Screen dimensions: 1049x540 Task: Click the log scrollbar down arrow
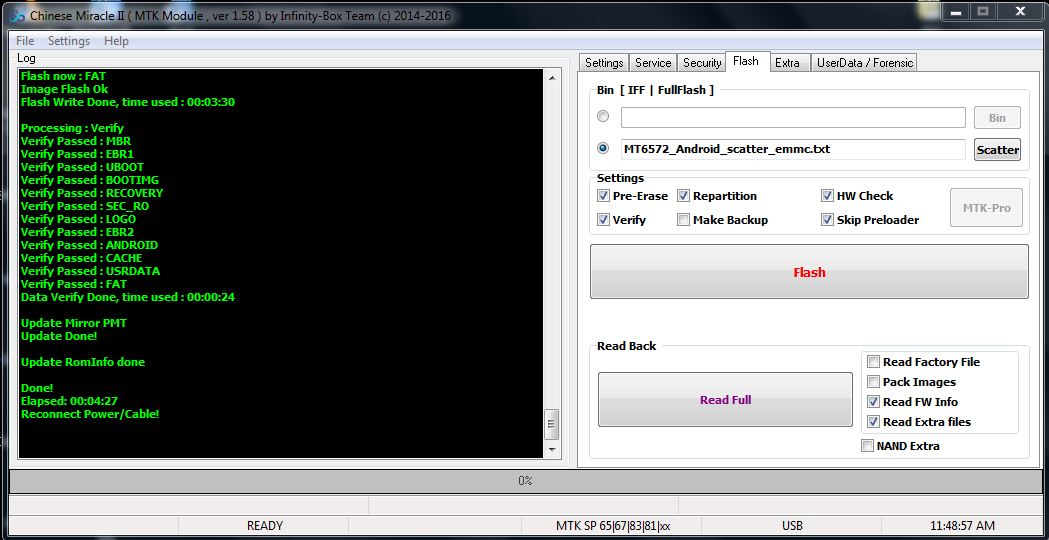coord(552,450)
